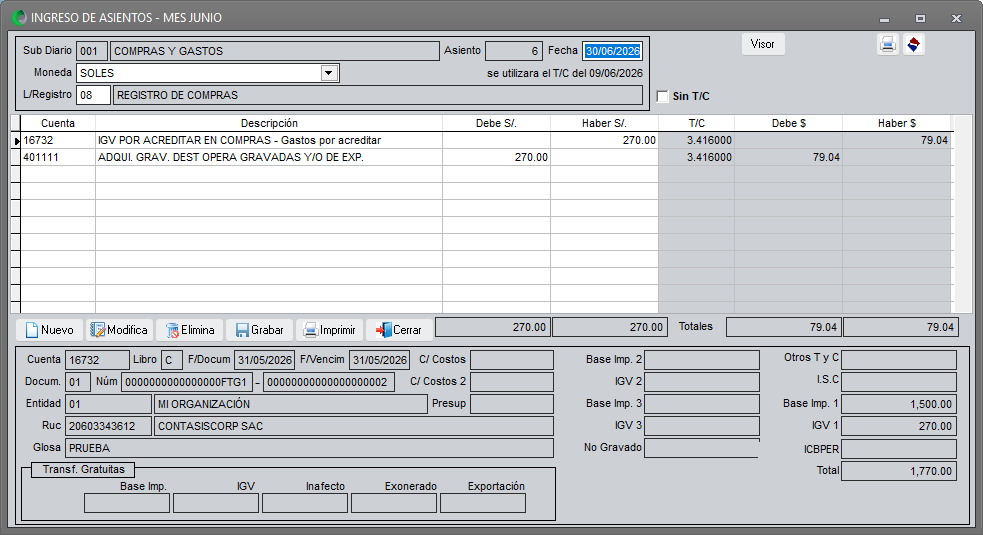This screenshot has height=535, width=983.
Task: Enable the Sin T/C checkbox
Action: 663,96
